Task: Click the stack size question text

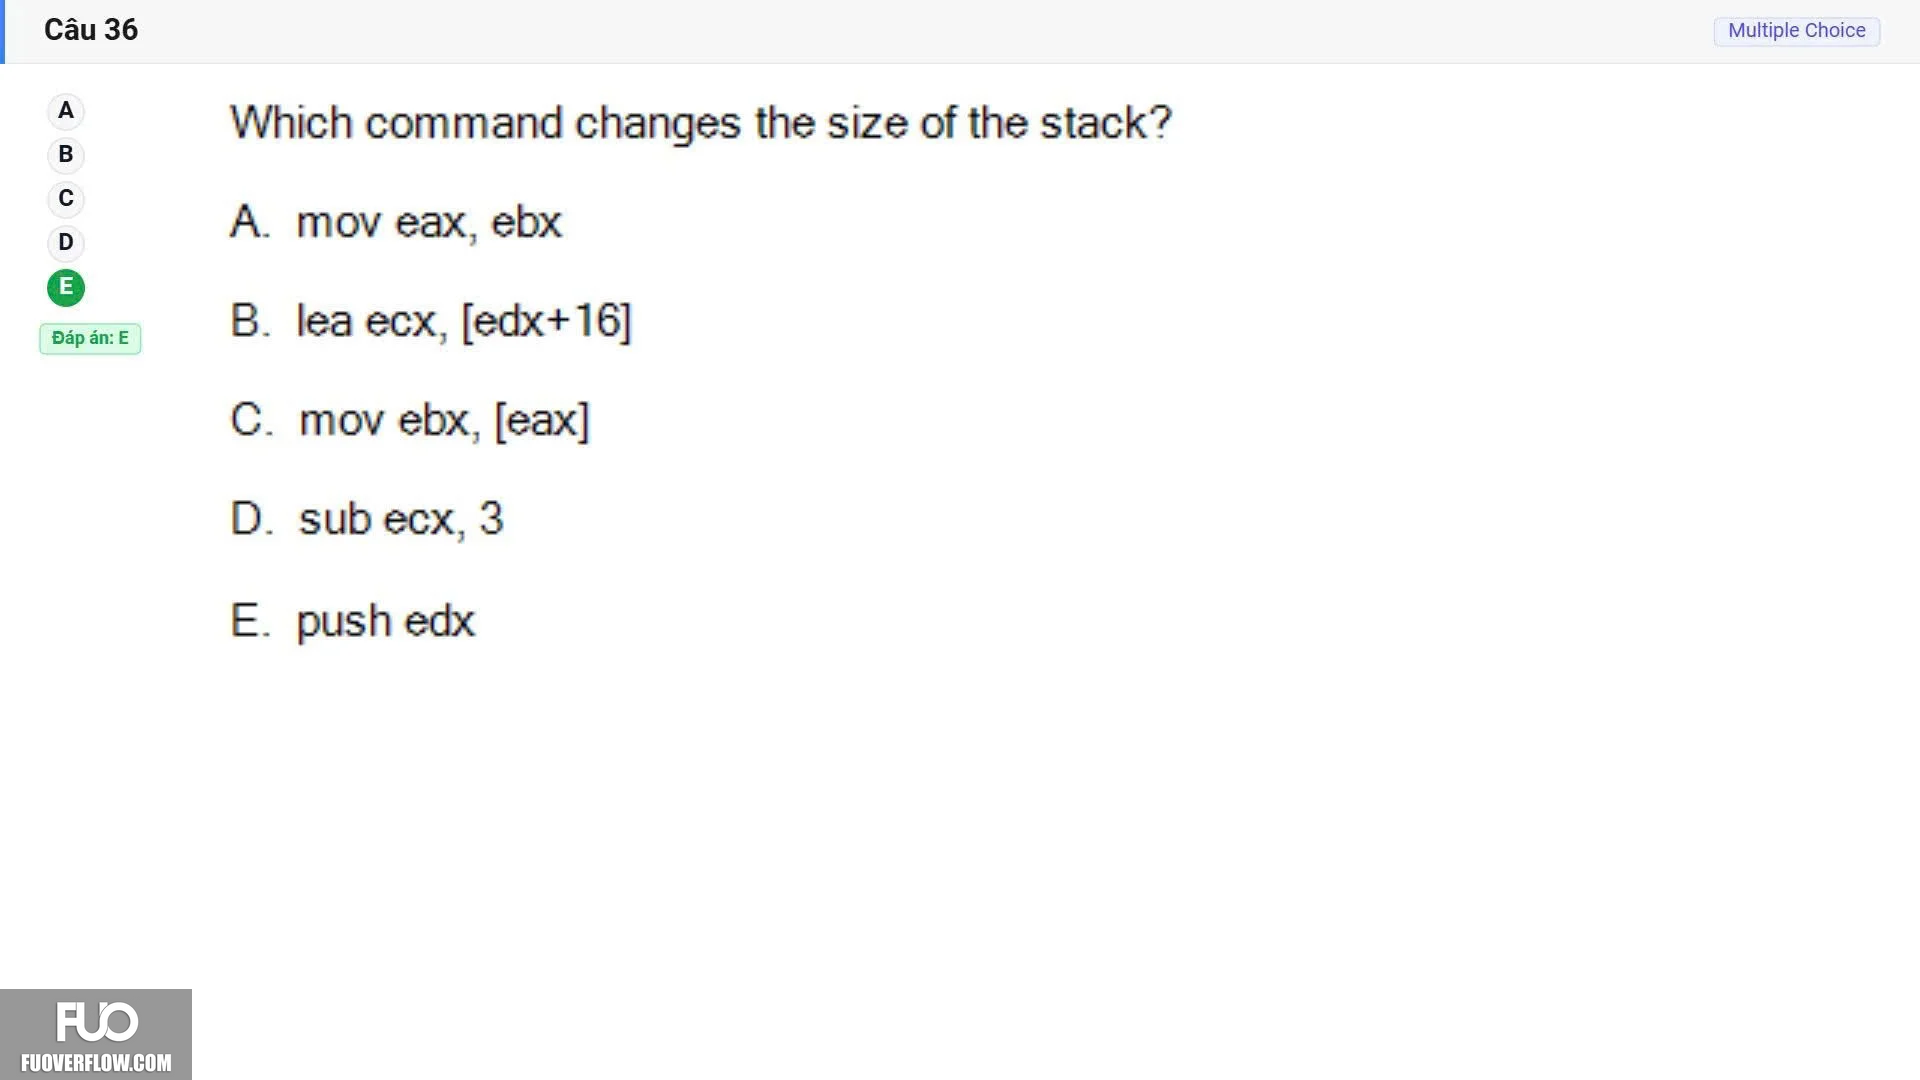Action: 700,123
